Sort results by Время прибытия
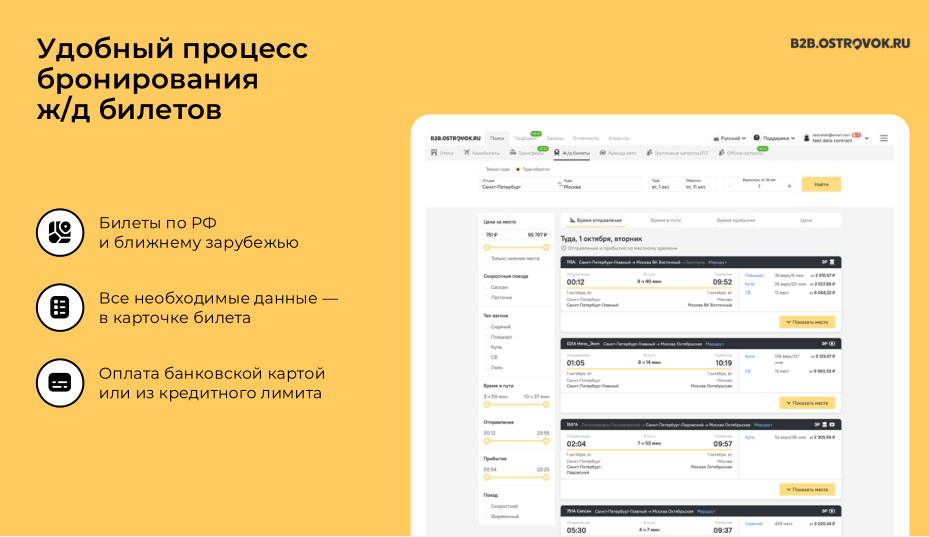The height and width of the screenshot is (537, 929). click(x=736, y=220)
